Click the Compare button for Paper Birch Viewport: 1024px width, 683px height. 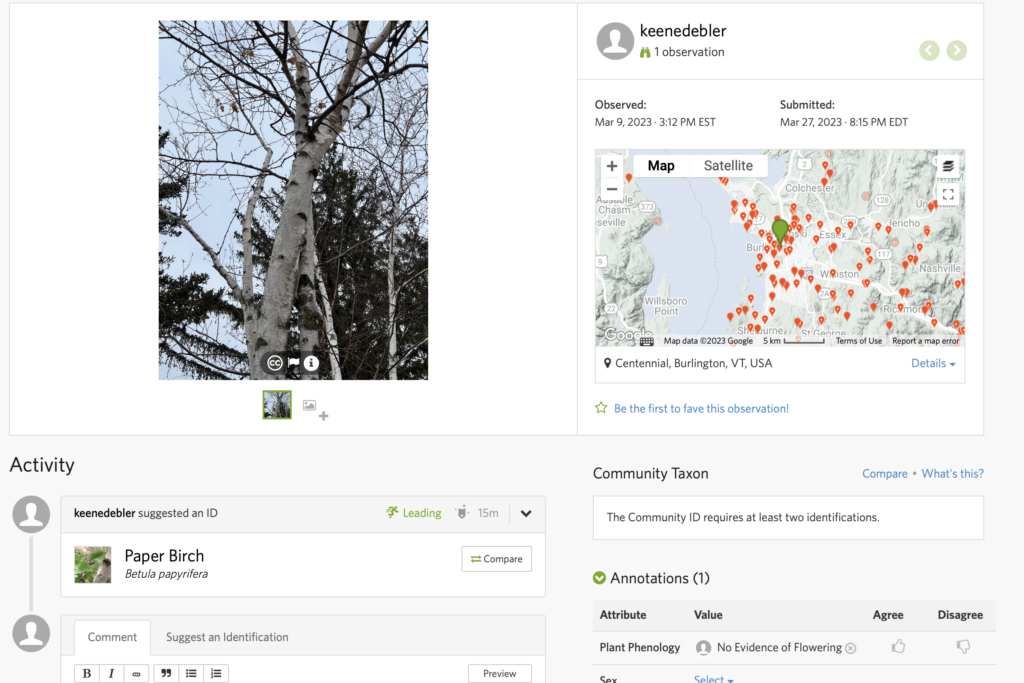point(497,559)
